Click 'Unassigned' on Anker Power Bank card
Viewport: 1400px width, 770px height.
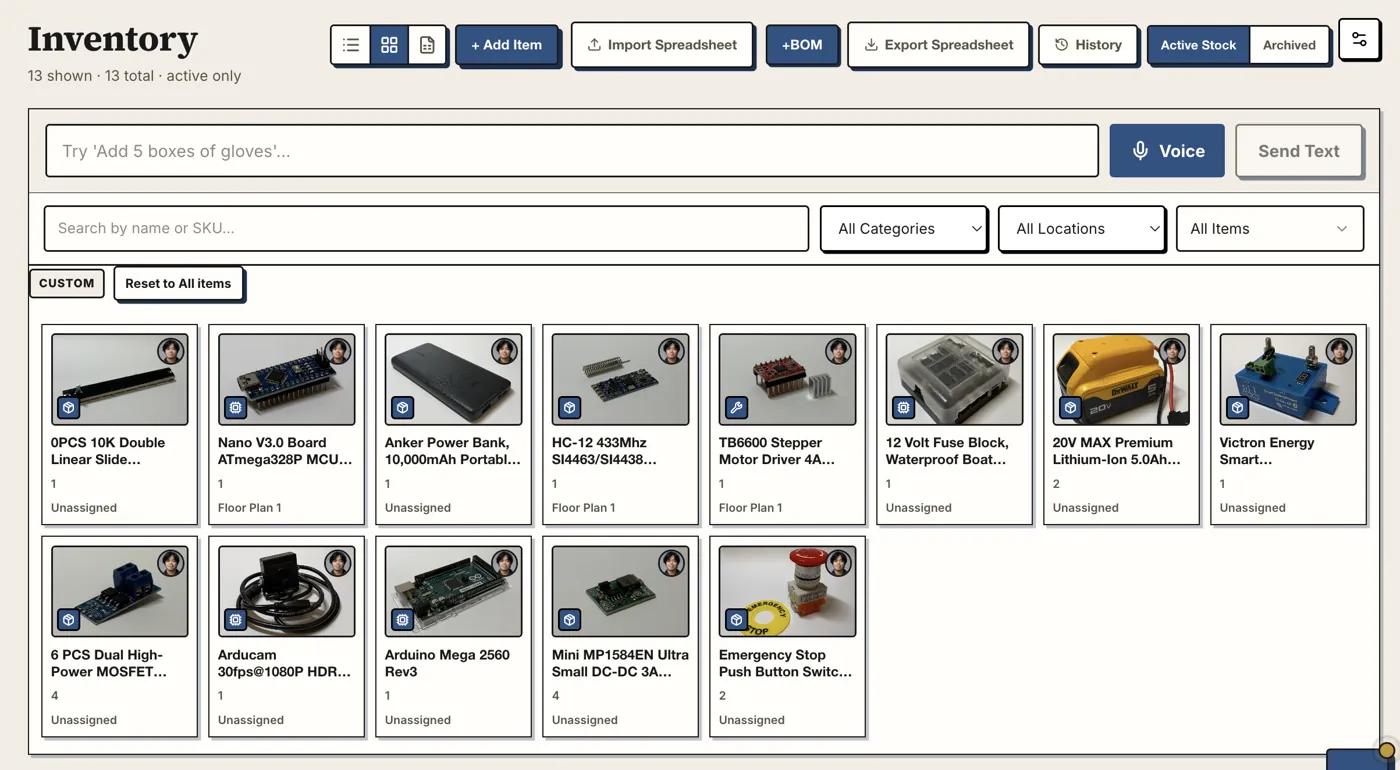point(418,508)
